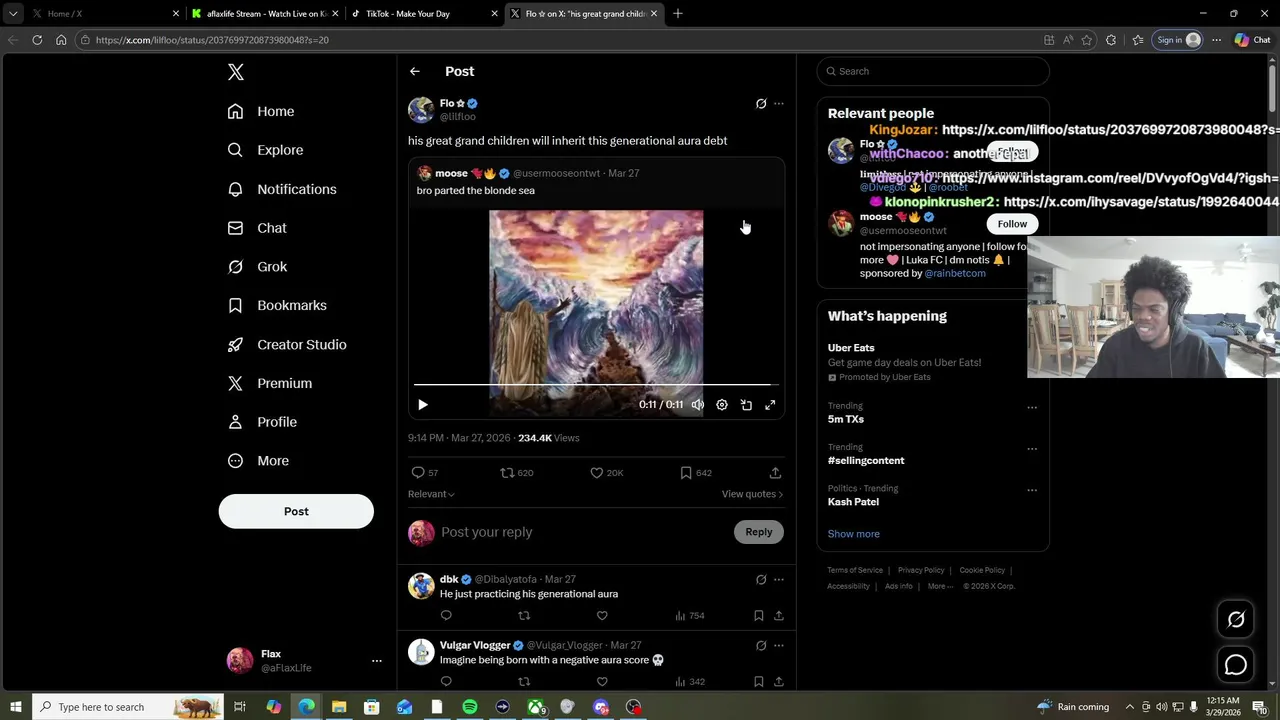Open Bookmarks page
Screen dimensions: 1280x720
point(277,305)
